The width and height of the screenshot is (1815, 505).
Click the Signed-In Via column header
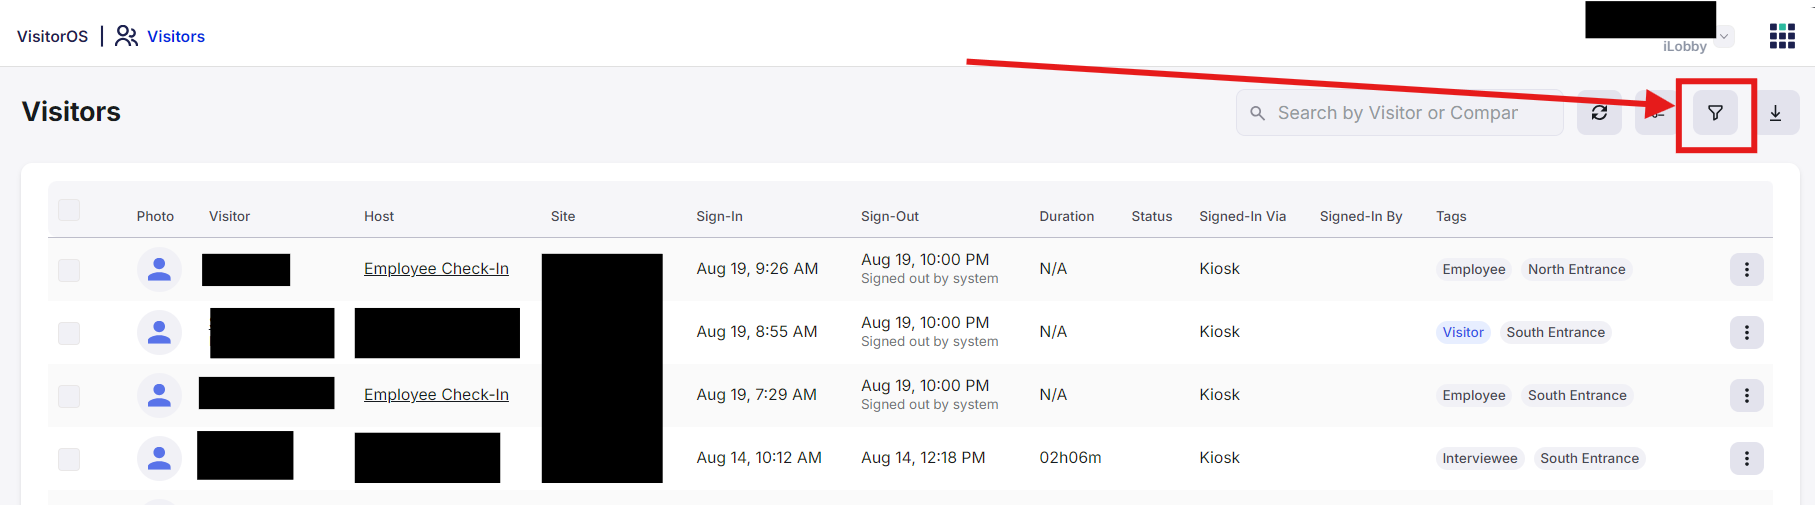point(1243,216)
